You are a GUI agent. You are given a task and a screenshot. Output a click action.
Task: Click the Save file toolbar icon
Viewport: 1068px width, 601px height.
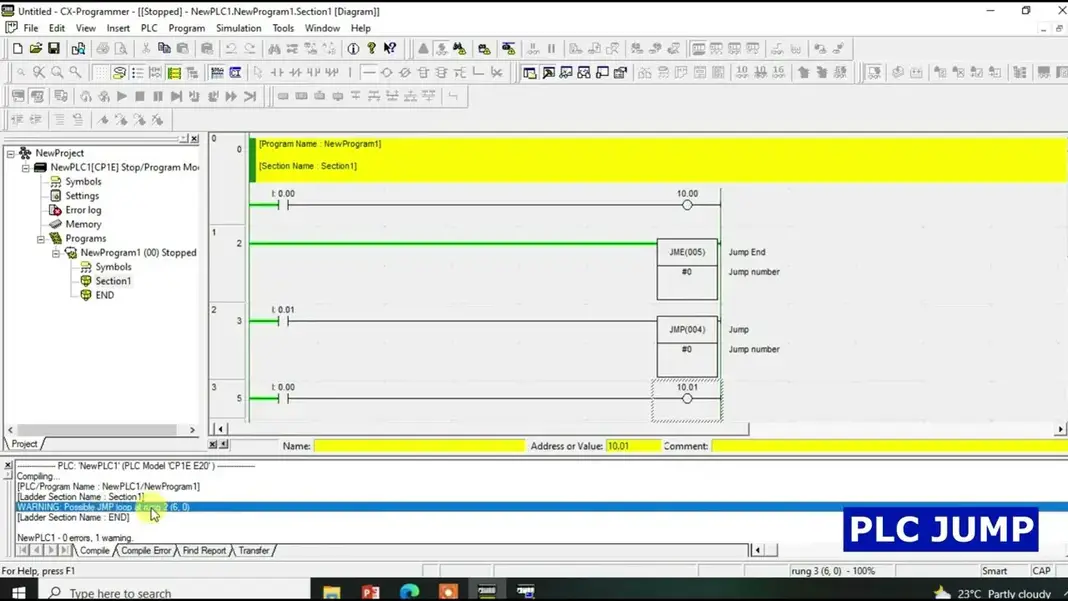tap(54, 48)
